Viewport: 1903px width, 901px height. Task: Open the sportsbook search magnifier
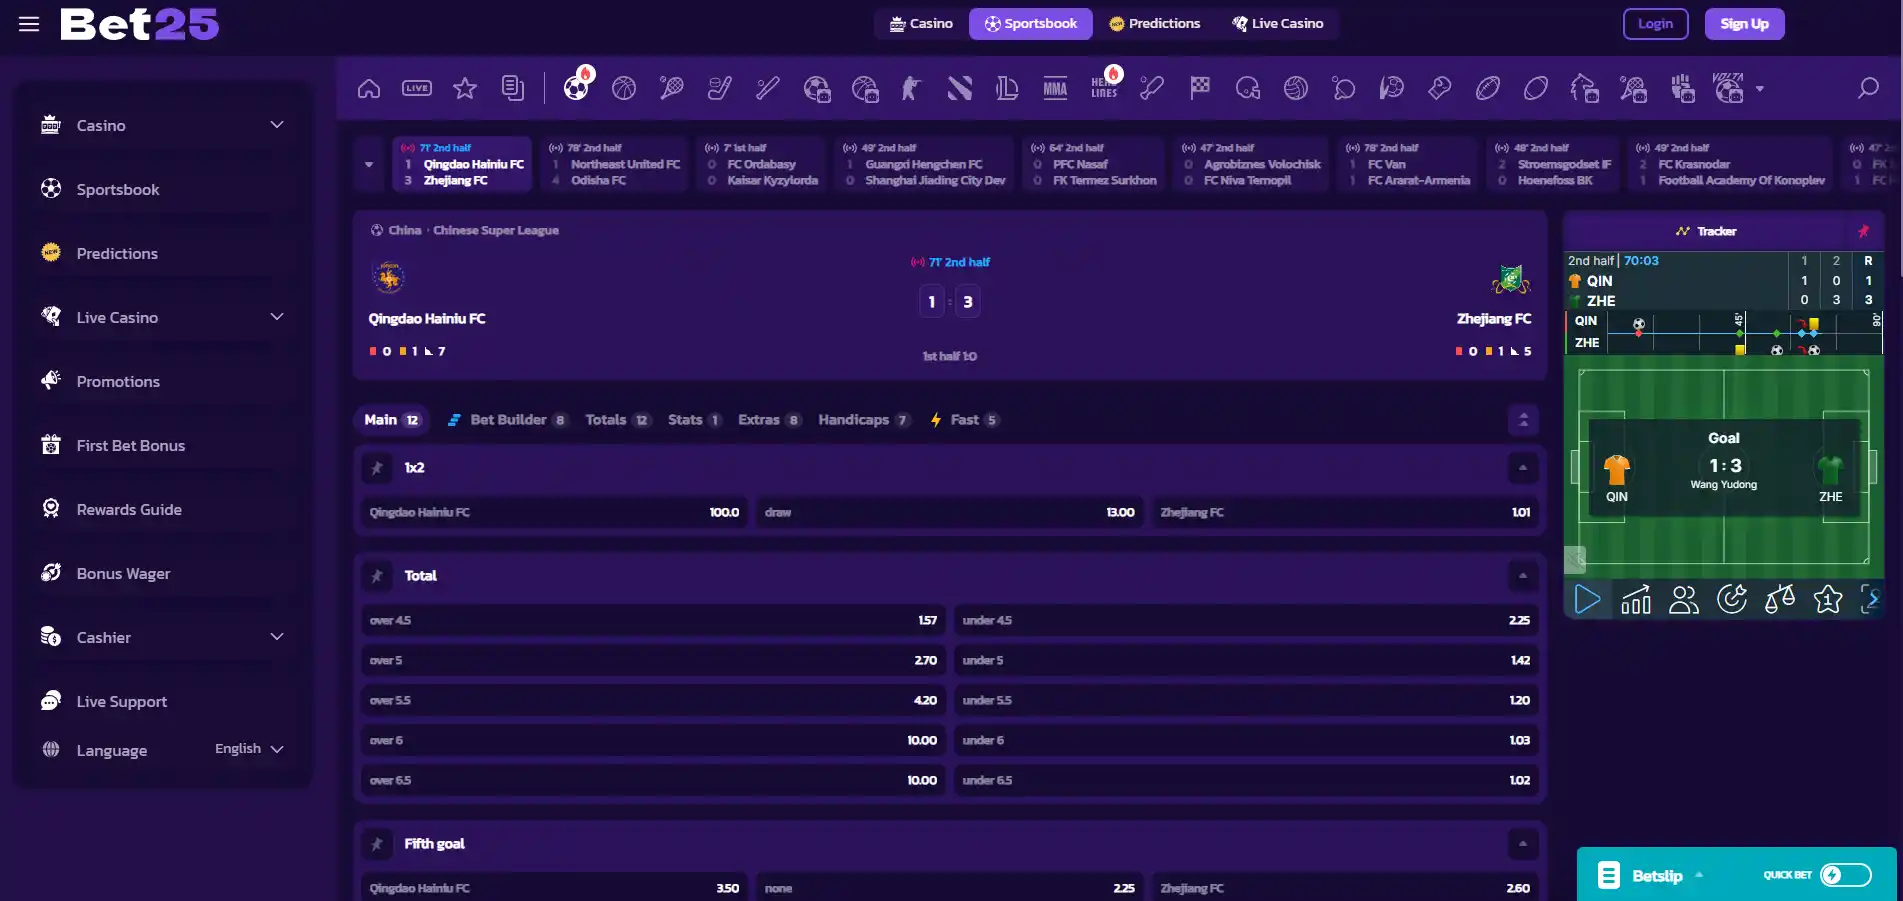tap(1868, 89)
